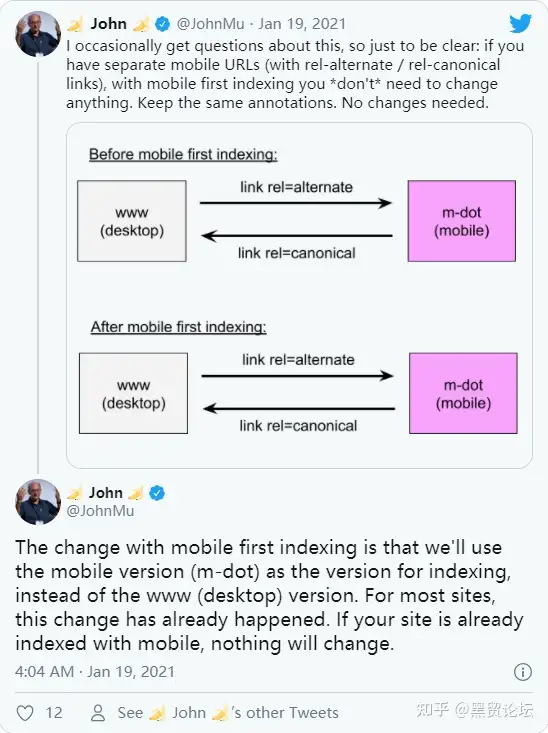Screen dimensions: 548x733
Task: Click the pink m-dot (mobile) box in Before diagram
Action: (x=461, y=221)
